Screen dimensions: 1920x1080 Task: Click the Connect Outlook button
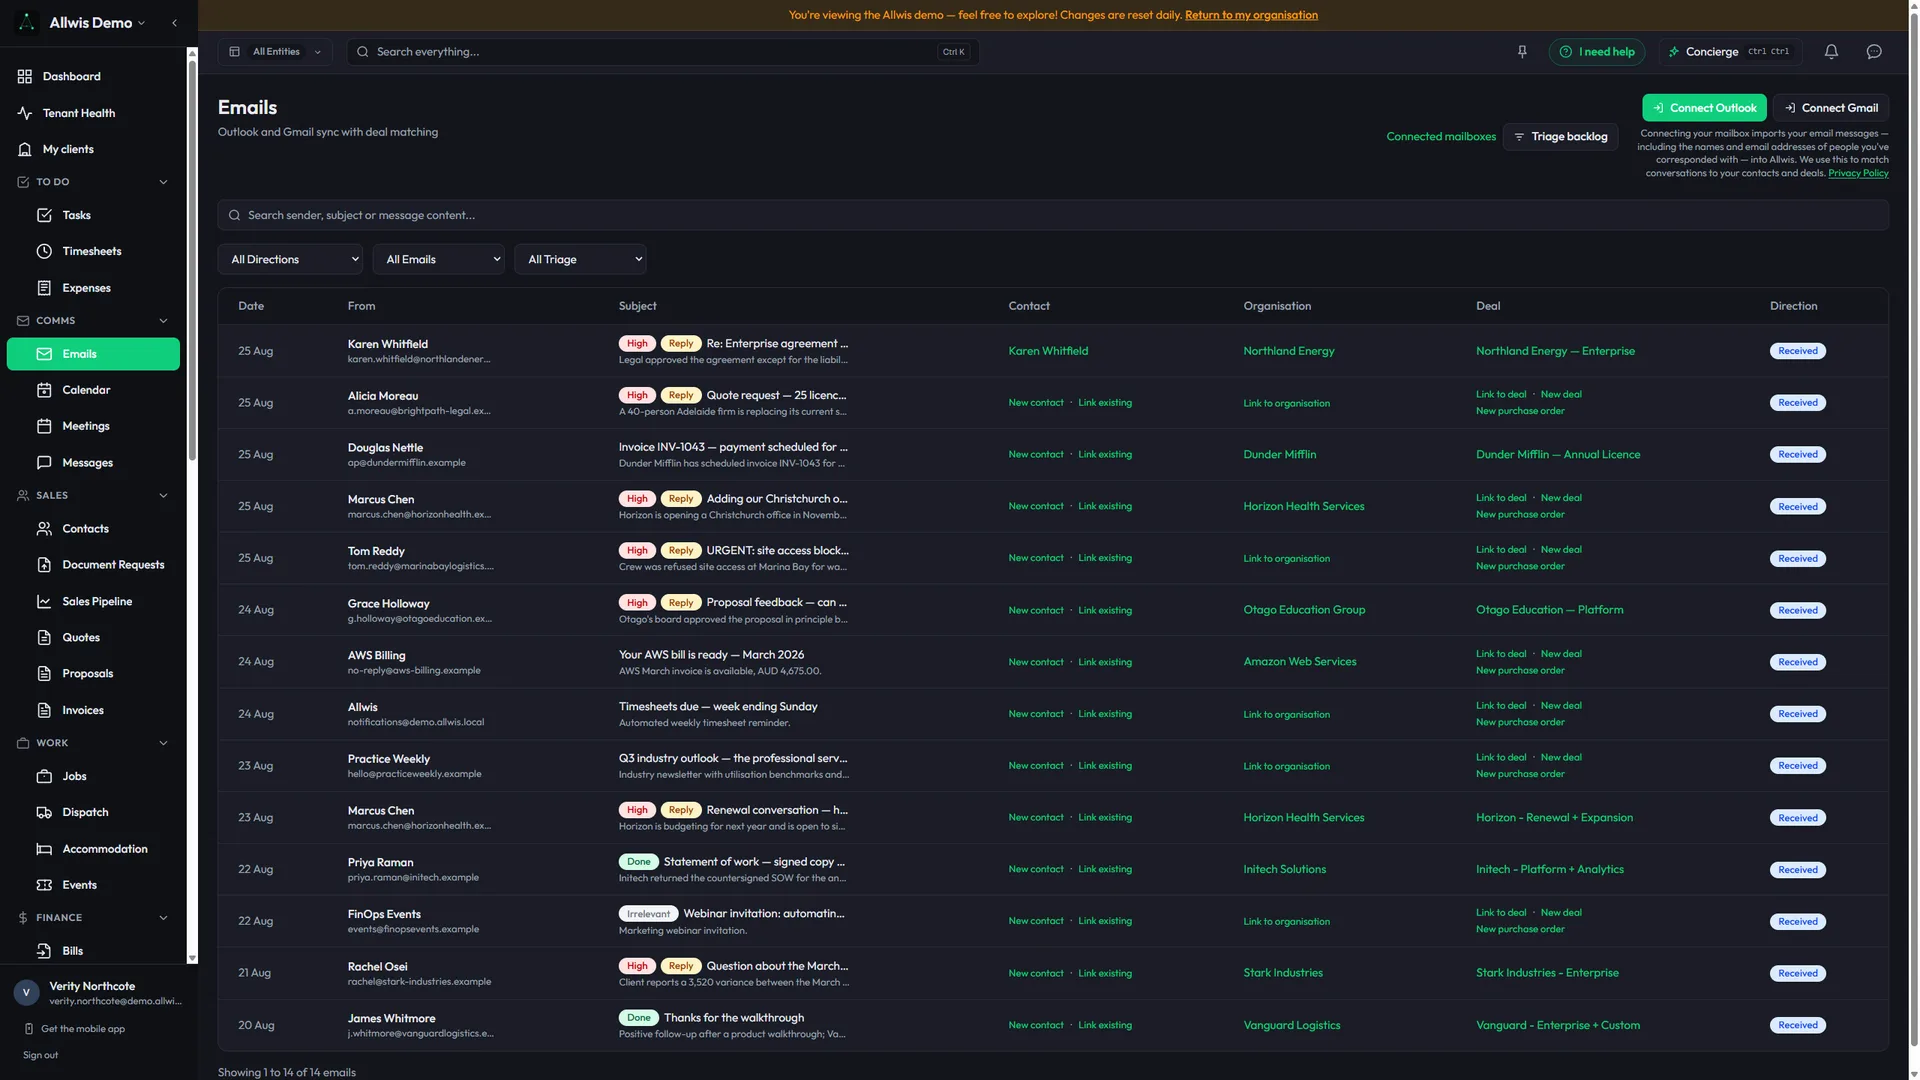pos(1704,108)
